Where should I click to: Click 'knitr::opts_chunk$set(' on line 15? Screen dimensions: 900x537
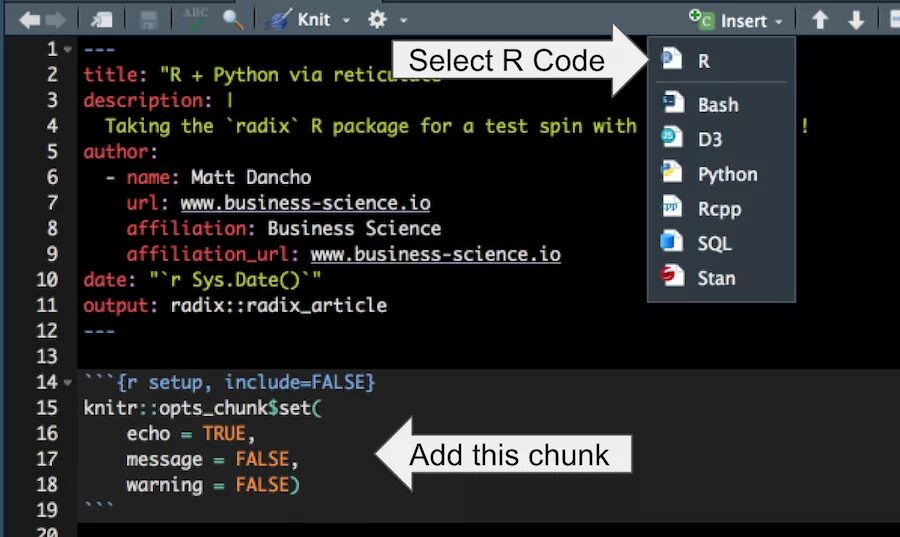click(203, 408)
